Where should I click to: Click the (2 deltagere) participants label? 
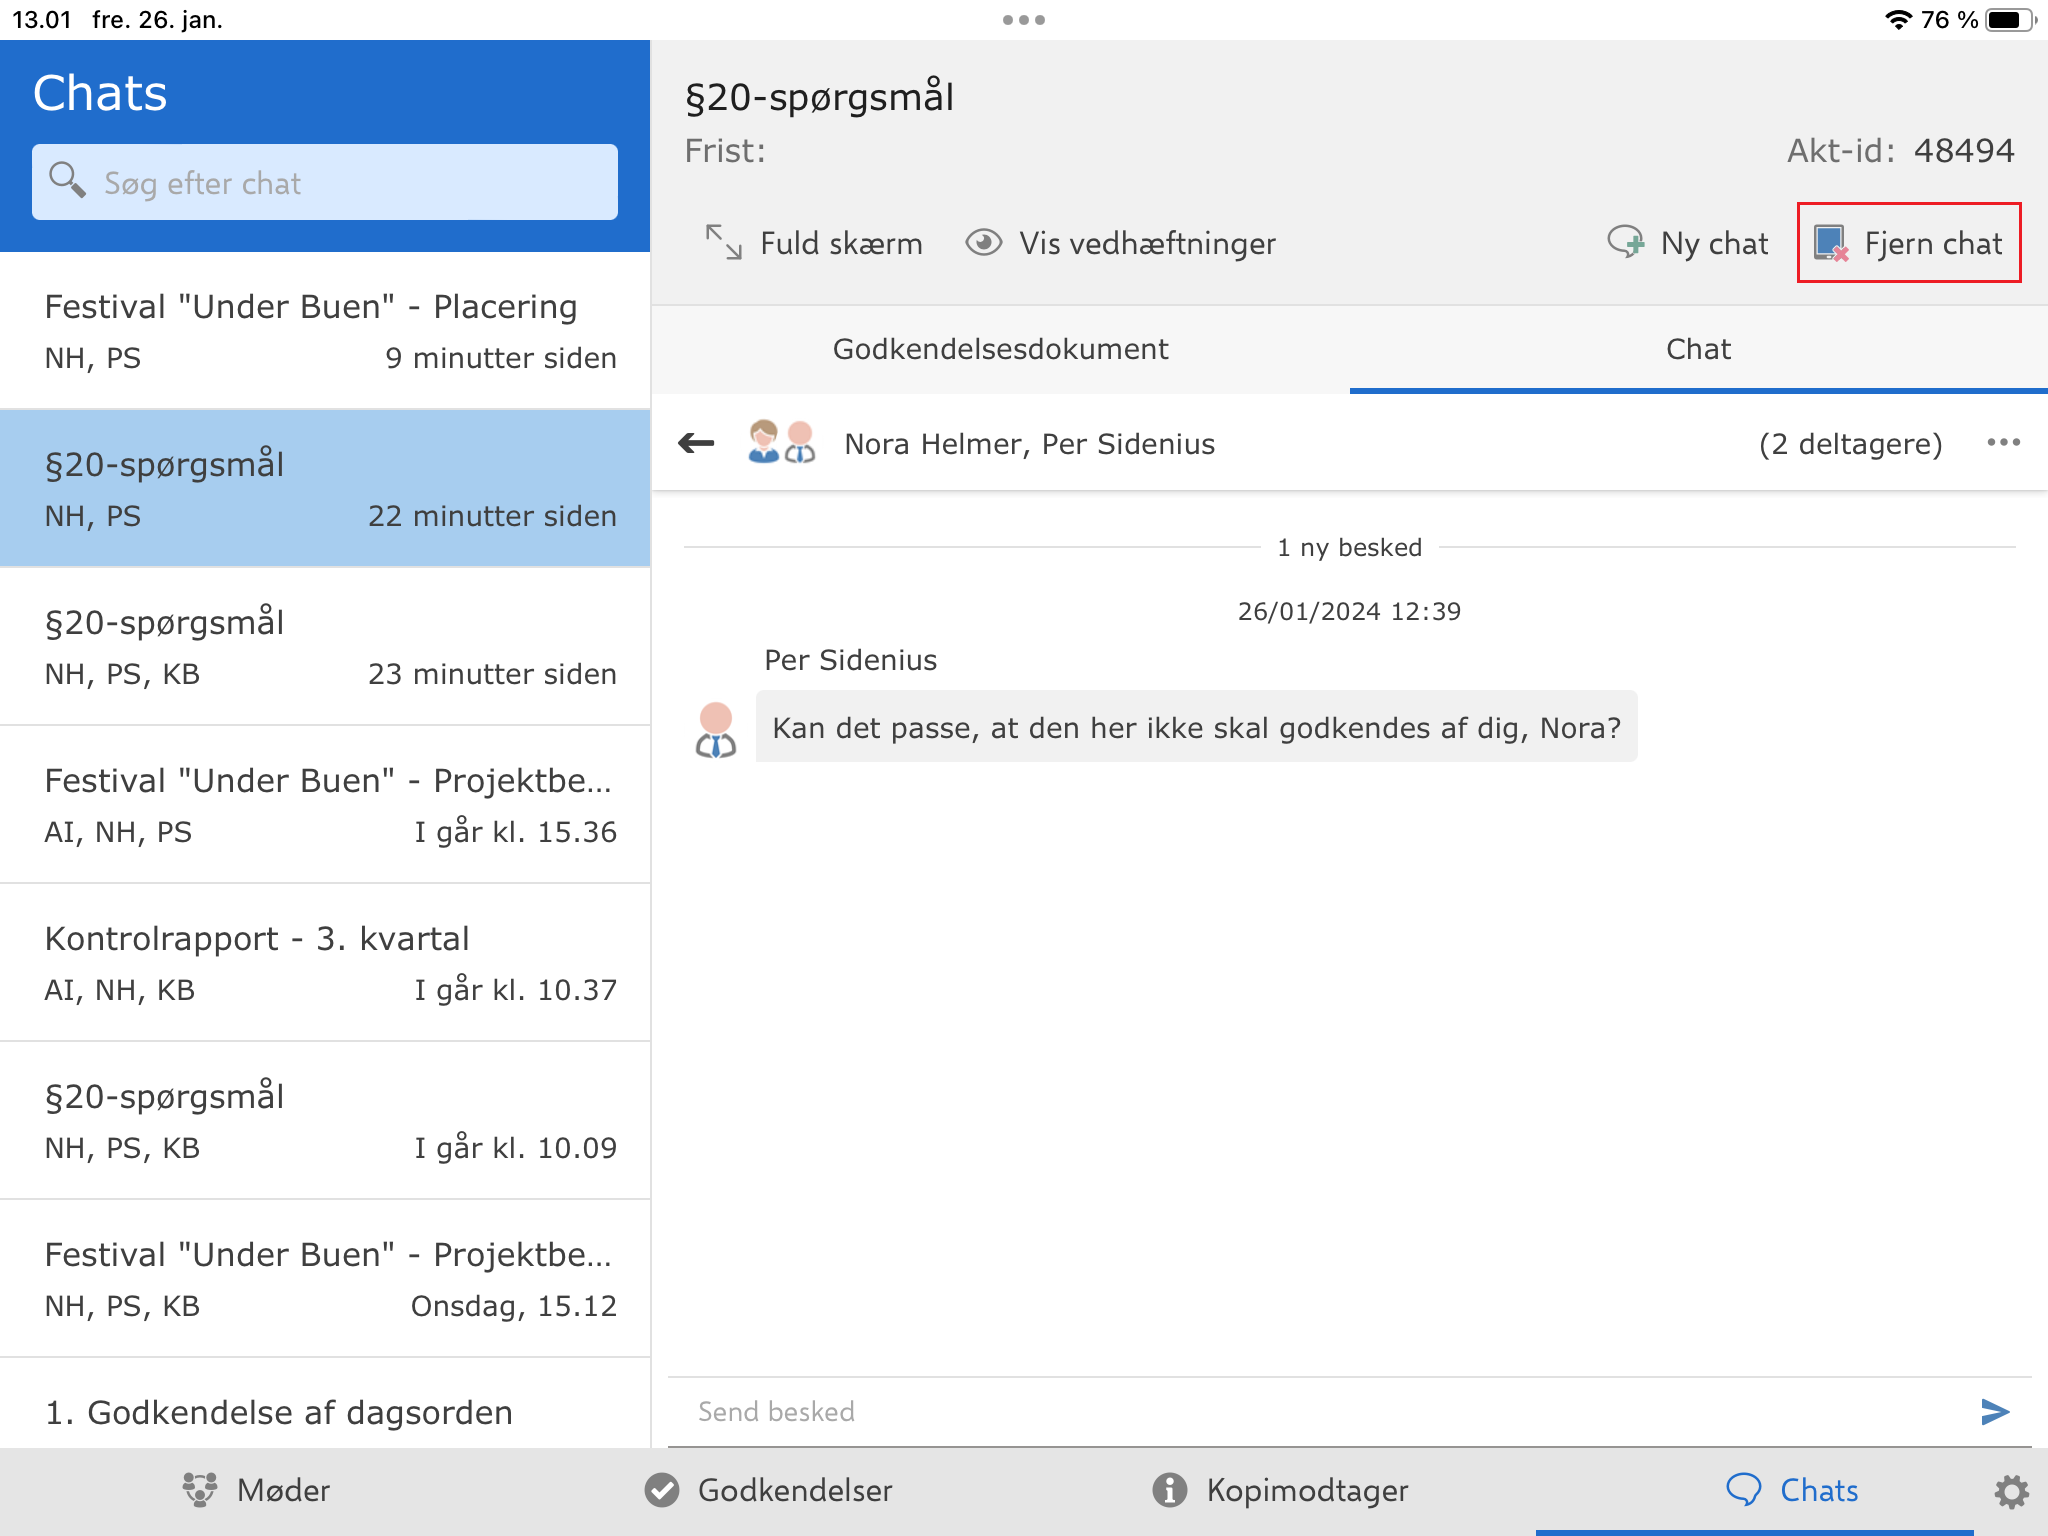pyautogui.click(x=1850, y=443)
